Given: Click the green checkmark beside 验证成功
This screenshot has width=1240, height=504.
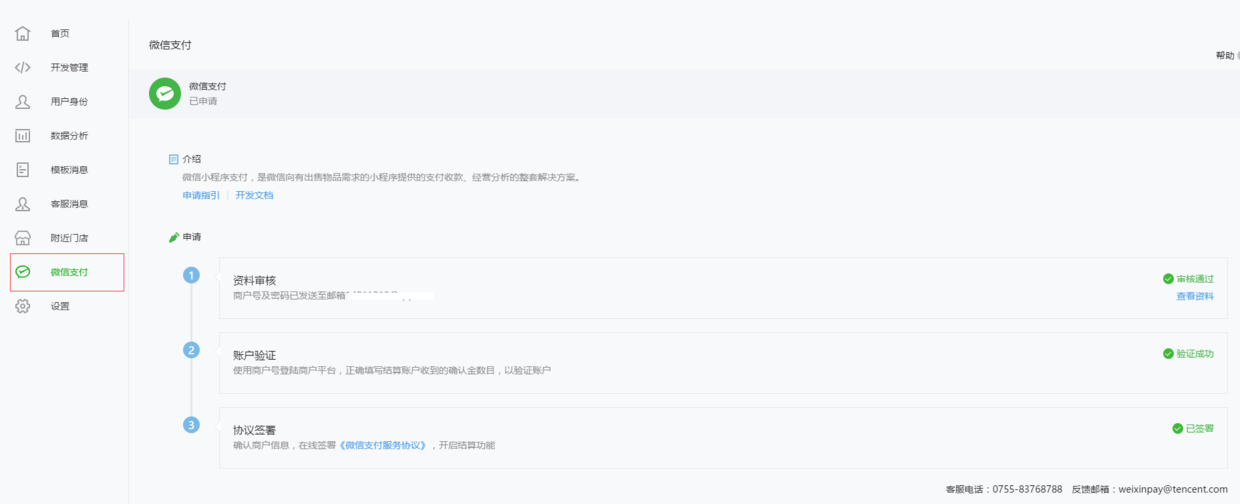Looking at the screenshot, I should point(1168,354).
